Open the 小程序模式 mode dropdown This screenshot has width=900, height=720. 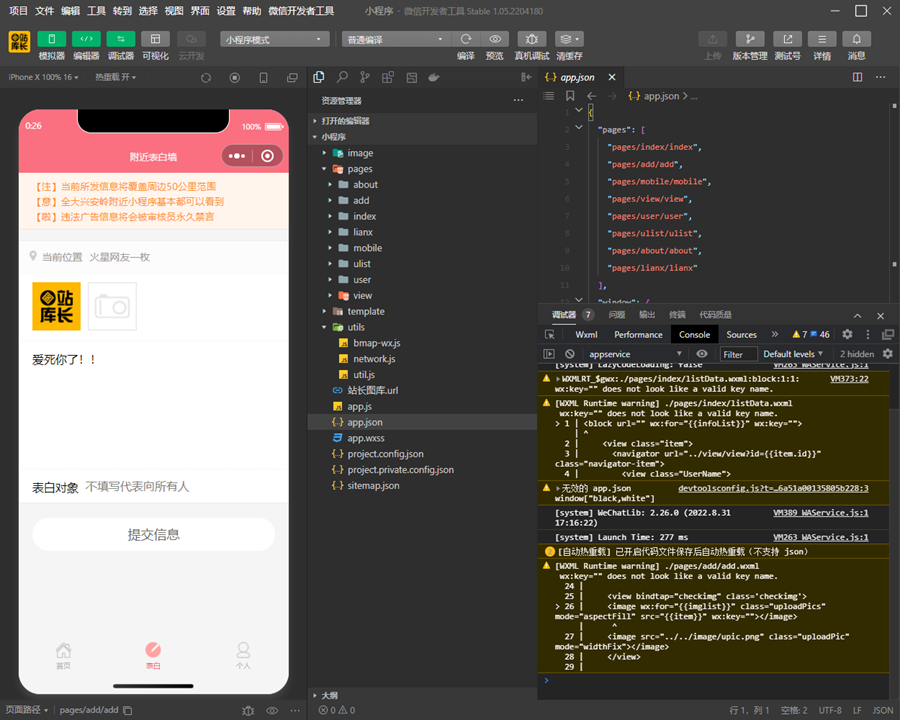[275, 39]
